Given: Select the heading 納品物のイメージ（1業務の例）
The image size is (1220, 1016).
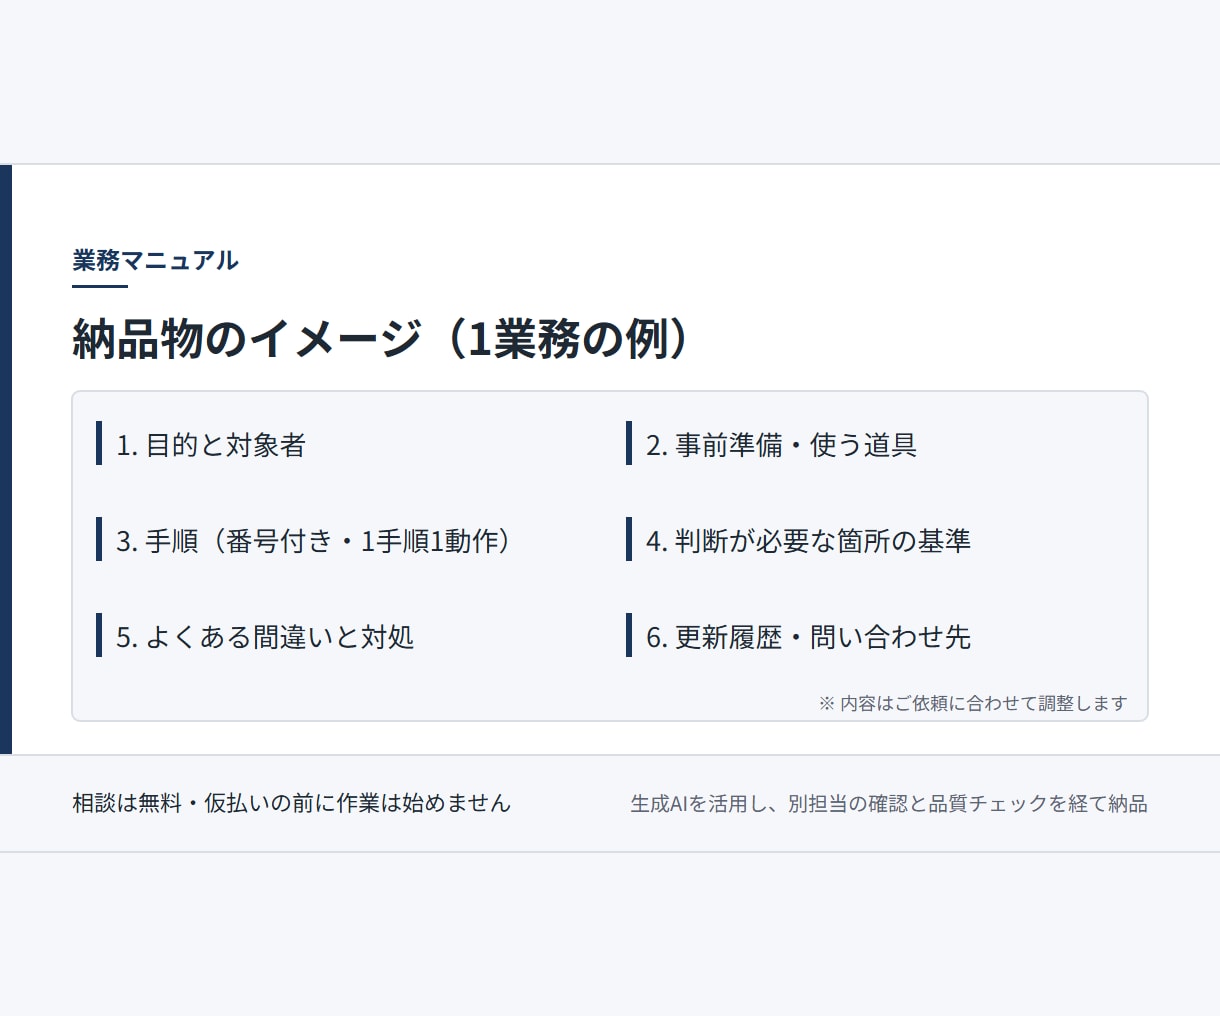Looking at the screenshot, I should [381, 339].
